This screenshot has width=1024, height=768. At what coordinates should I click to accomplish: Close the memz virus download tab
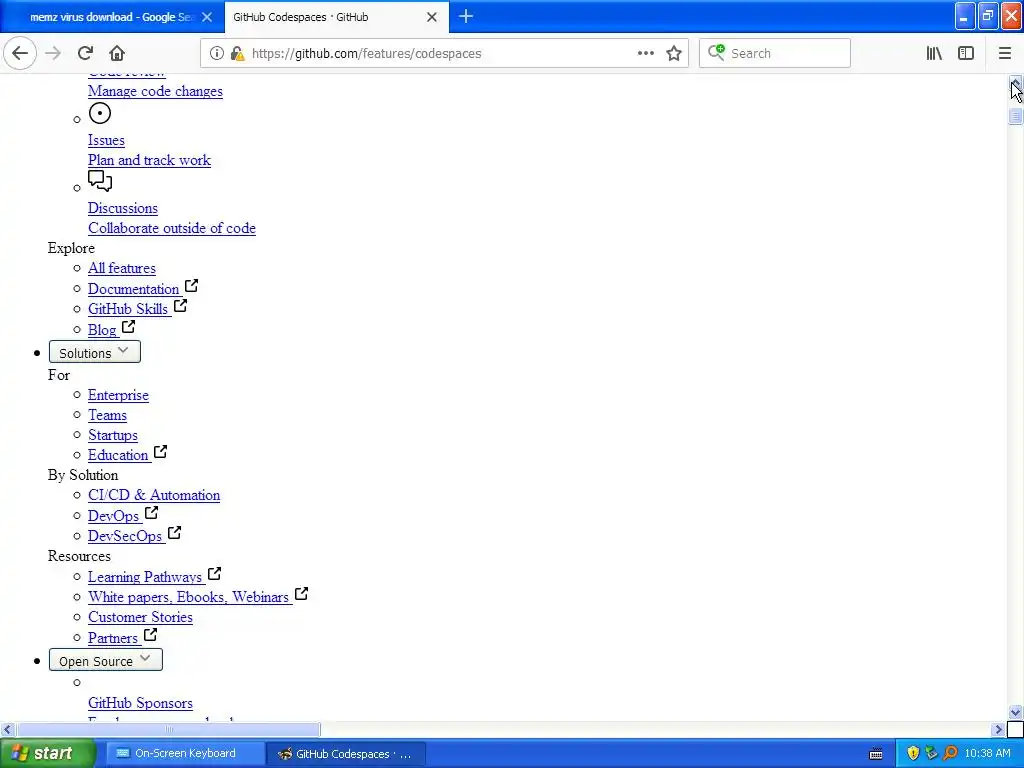pyautogui.click(x=206, y=17)
